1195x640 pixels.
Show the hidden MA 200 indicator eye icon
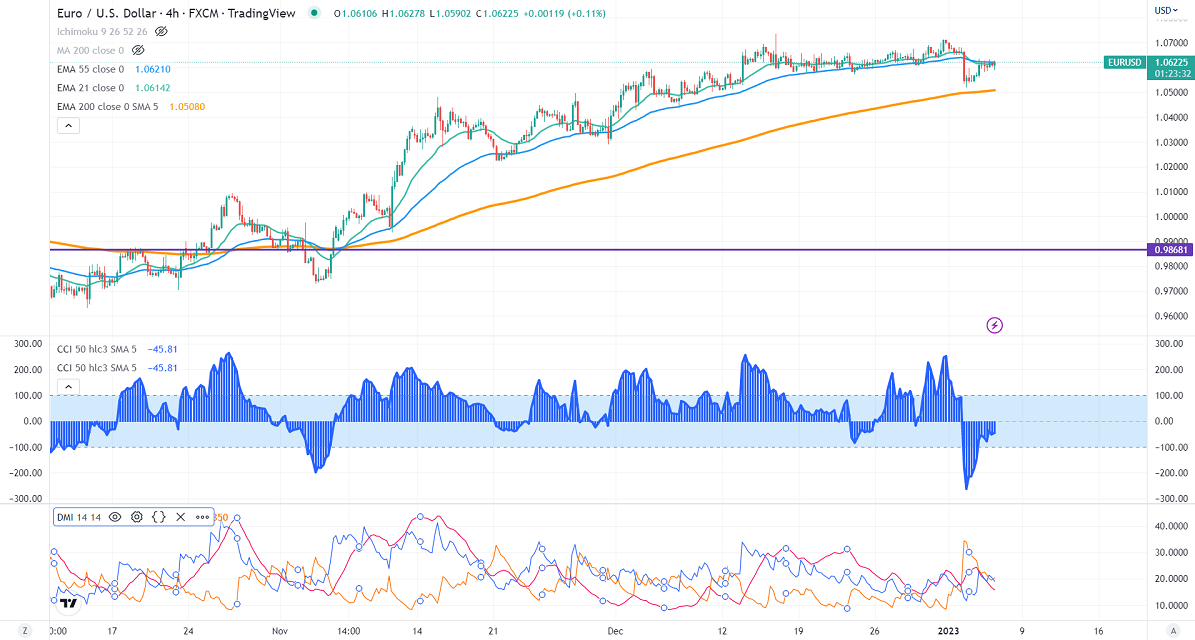tap(138, 50)
